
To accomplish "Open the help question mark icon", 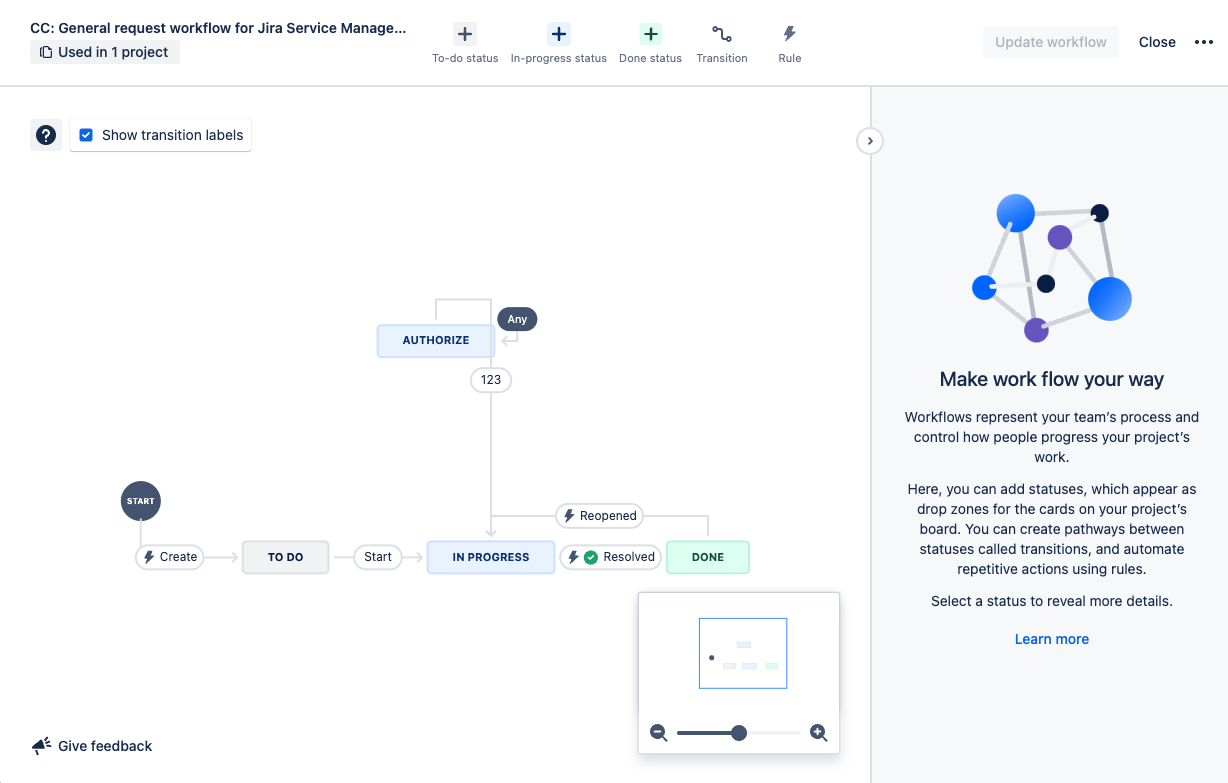I will [46, 135].
